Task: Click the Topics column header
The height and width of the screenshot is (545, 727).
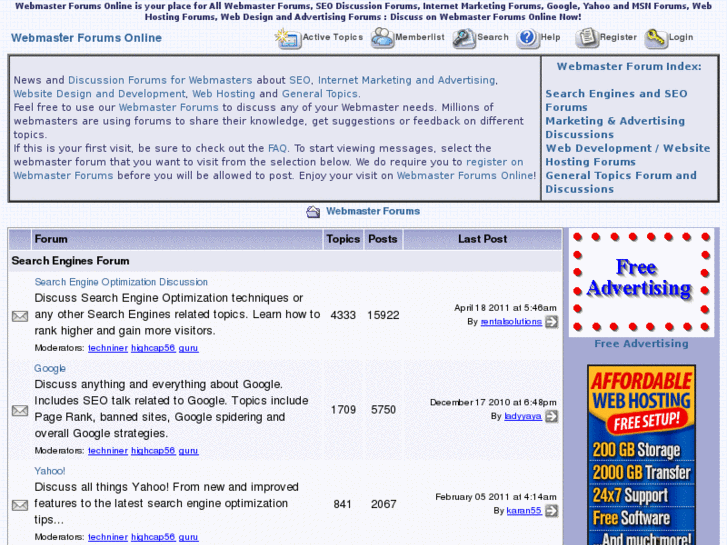Action: pos(343,239)
